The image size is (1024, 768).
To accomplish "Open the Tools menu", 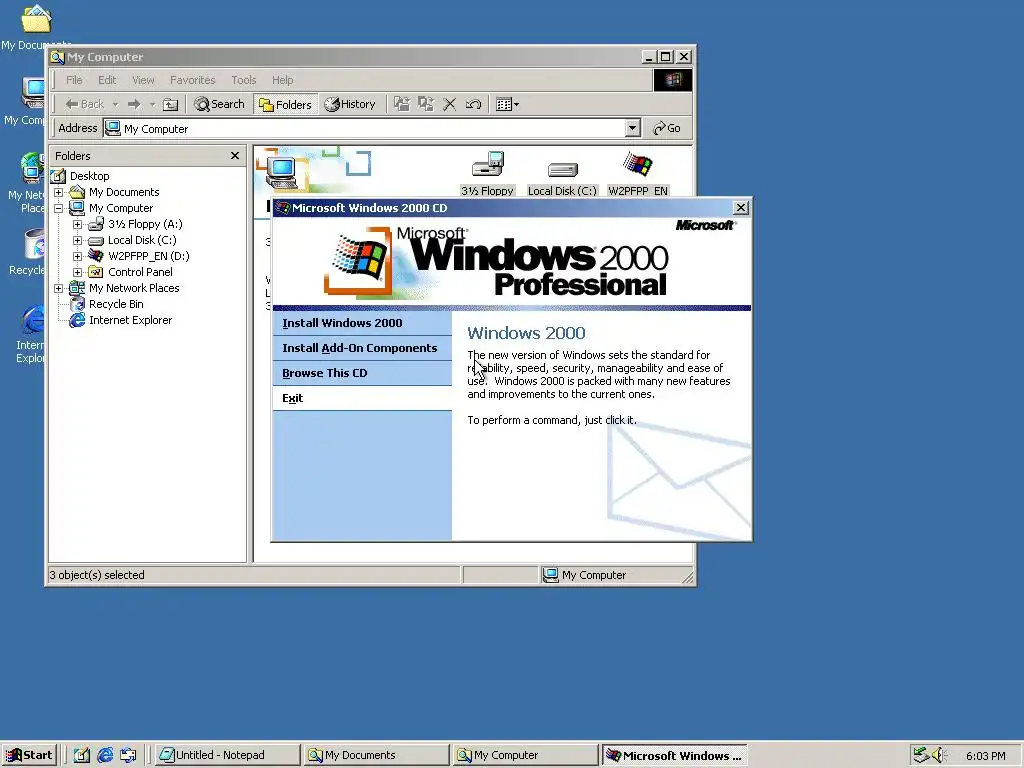I will click(x=244, y=80).
